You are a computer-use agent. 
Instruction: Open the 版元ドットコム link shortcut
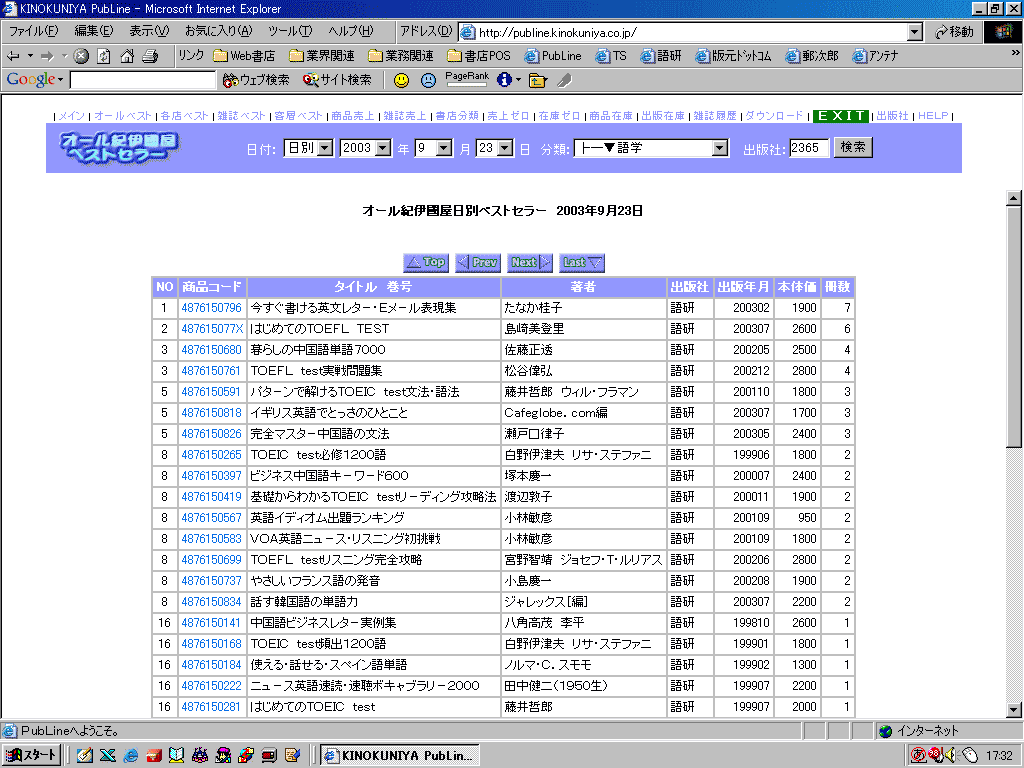tap(733, 56)
